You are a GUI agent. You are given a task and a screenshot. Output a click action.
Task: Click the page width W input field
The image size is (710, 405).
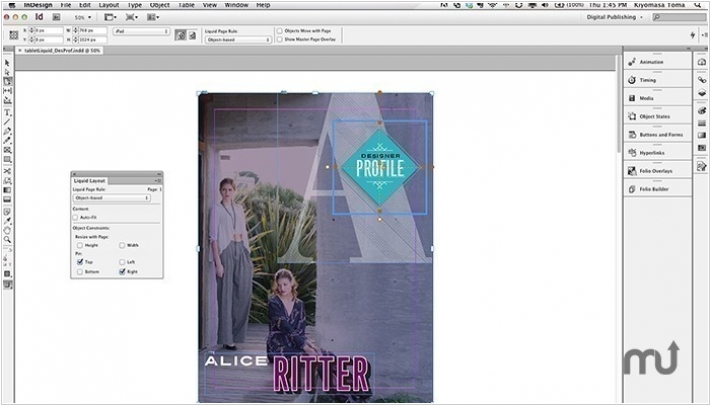(x=93, y=31)
